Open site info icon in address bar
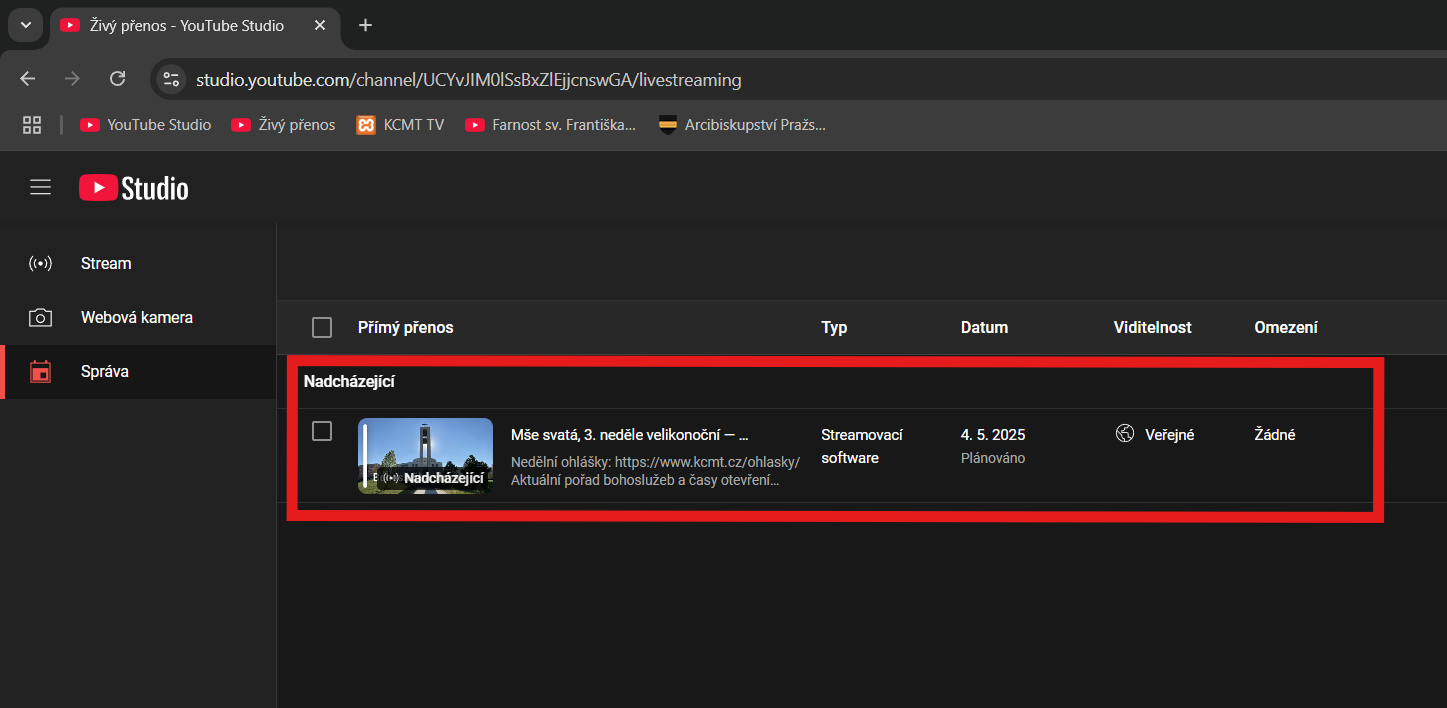 (x=171, y=79)
